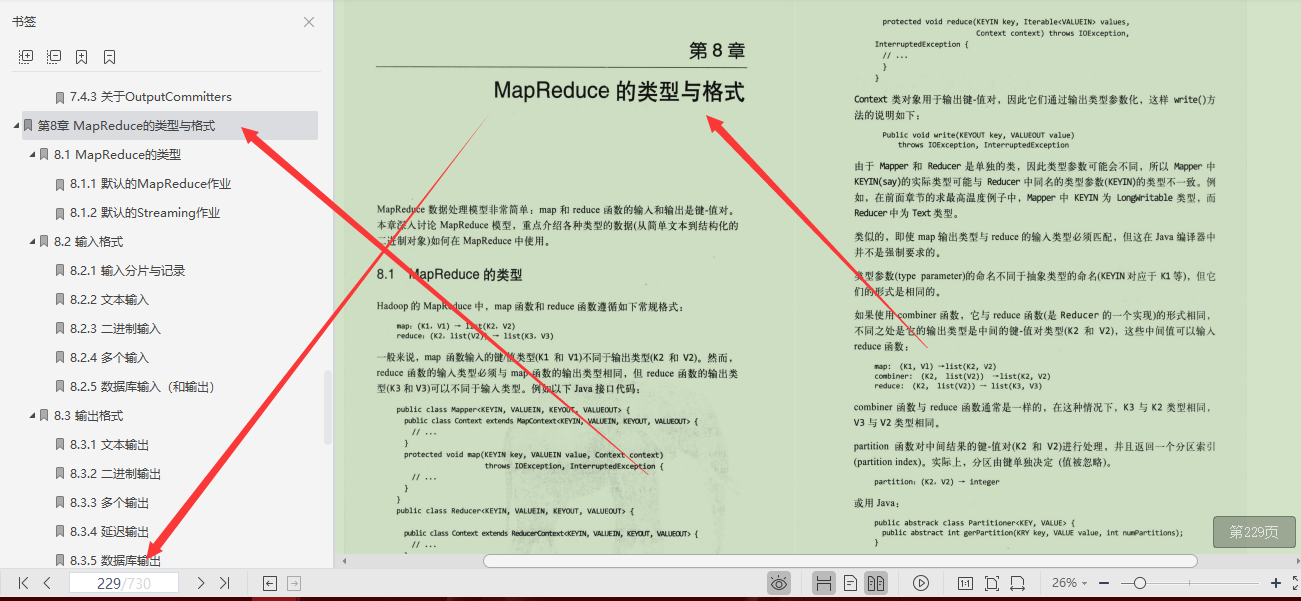Open actual size 1:1 view
This screenshot has height=601, width=1301.
point(965,582)
